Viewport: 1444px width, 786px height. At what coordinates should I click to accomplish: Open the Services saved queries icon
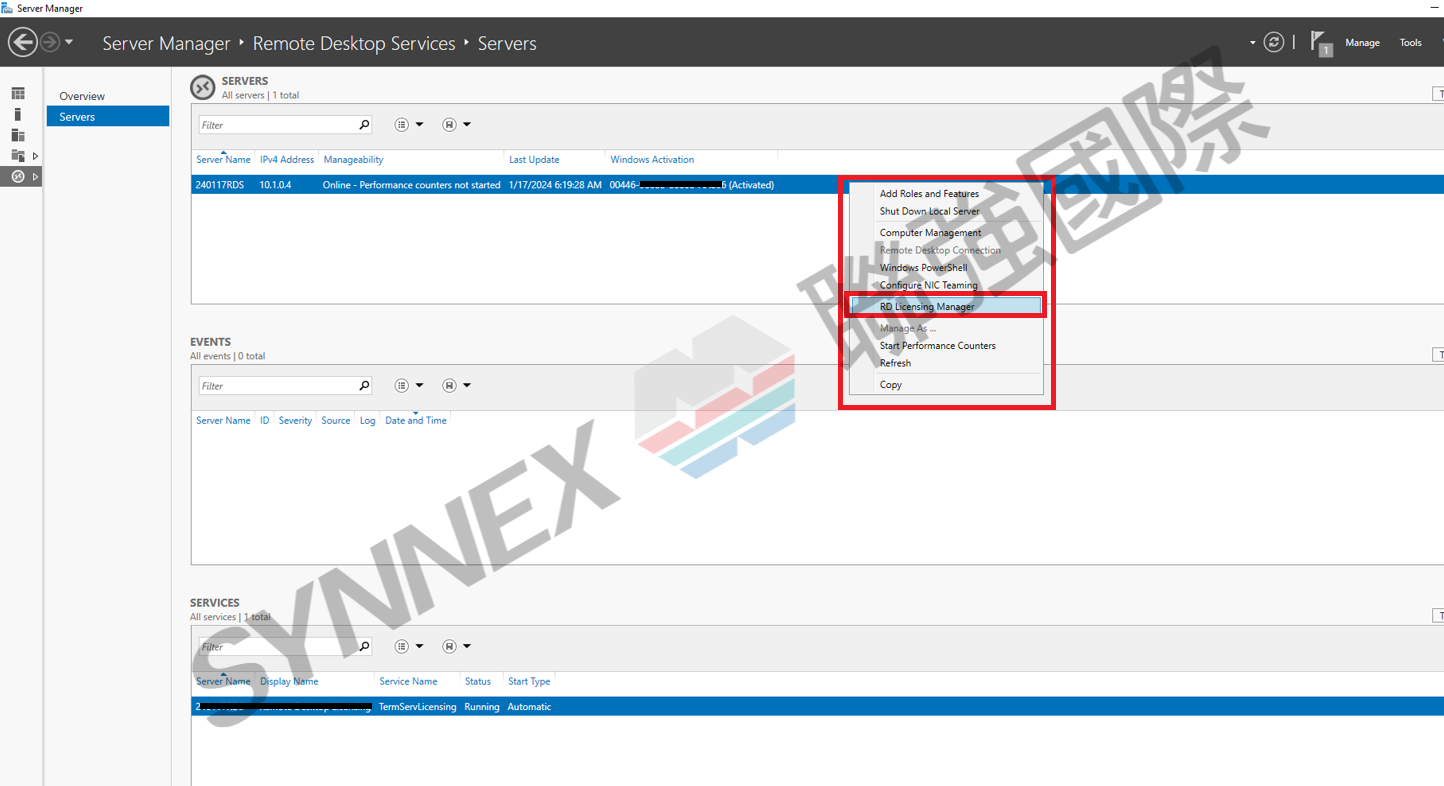(450, 647)
